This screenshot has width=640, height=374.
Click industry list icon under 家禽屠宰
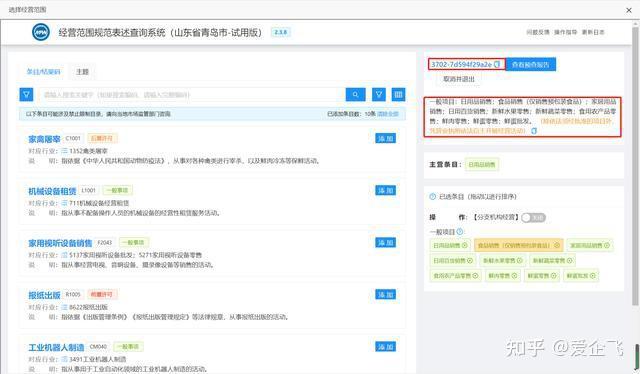click(x=64, y=151)
